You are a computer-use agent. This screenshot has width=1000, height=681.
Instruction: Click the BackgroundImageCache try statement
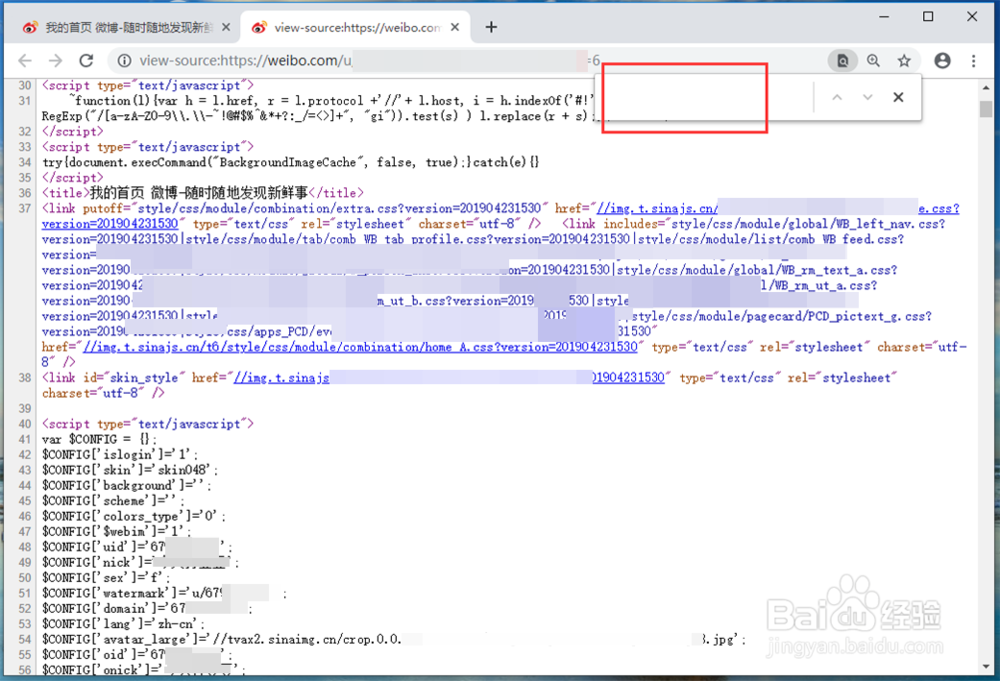coord(291,162)
